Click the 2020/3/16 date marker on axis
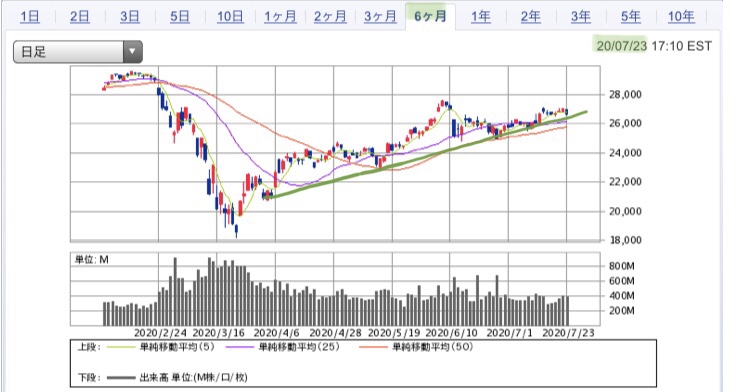Viewport: 737px width, 392px height. [x=219, y=333]
